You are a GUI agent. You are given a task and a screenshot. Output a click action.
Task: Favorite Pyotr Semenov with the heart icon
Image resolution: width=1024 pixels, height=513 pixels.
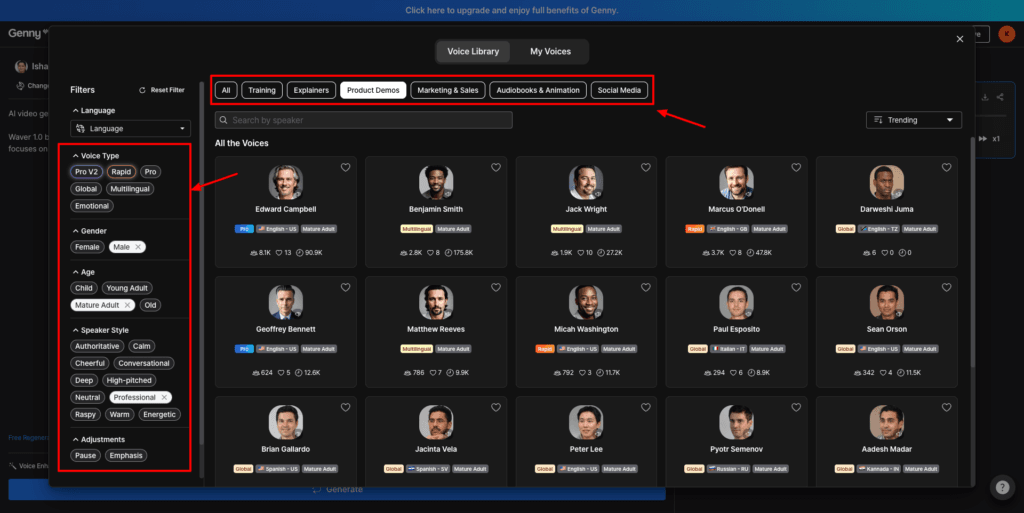coord(796,408)
